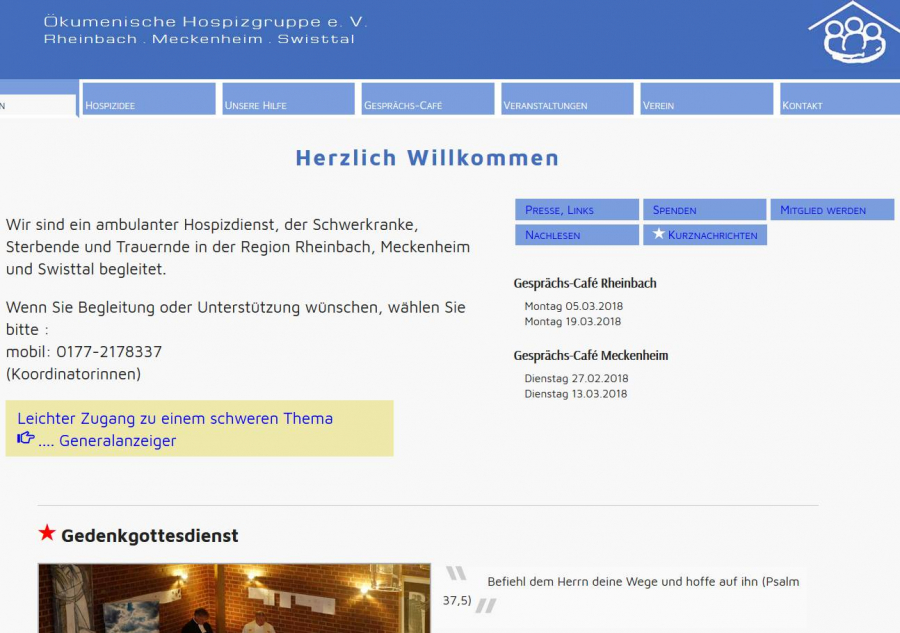
Task: Go to the Gesprächs-Café navigation tab
Action: pyautogui.click(x=428, y=100)
